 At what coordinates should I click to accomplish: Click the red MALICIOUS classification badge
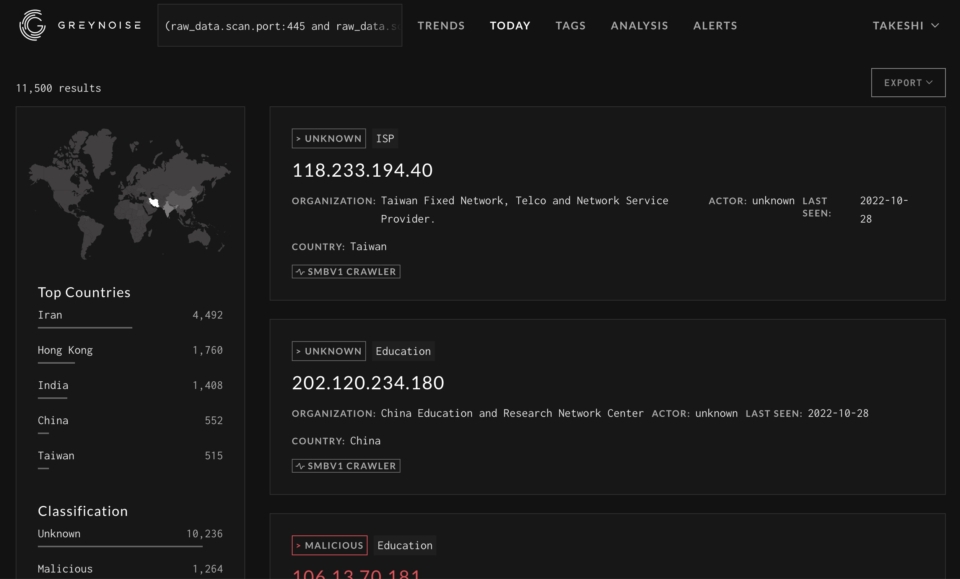click(x=329, y=545)
